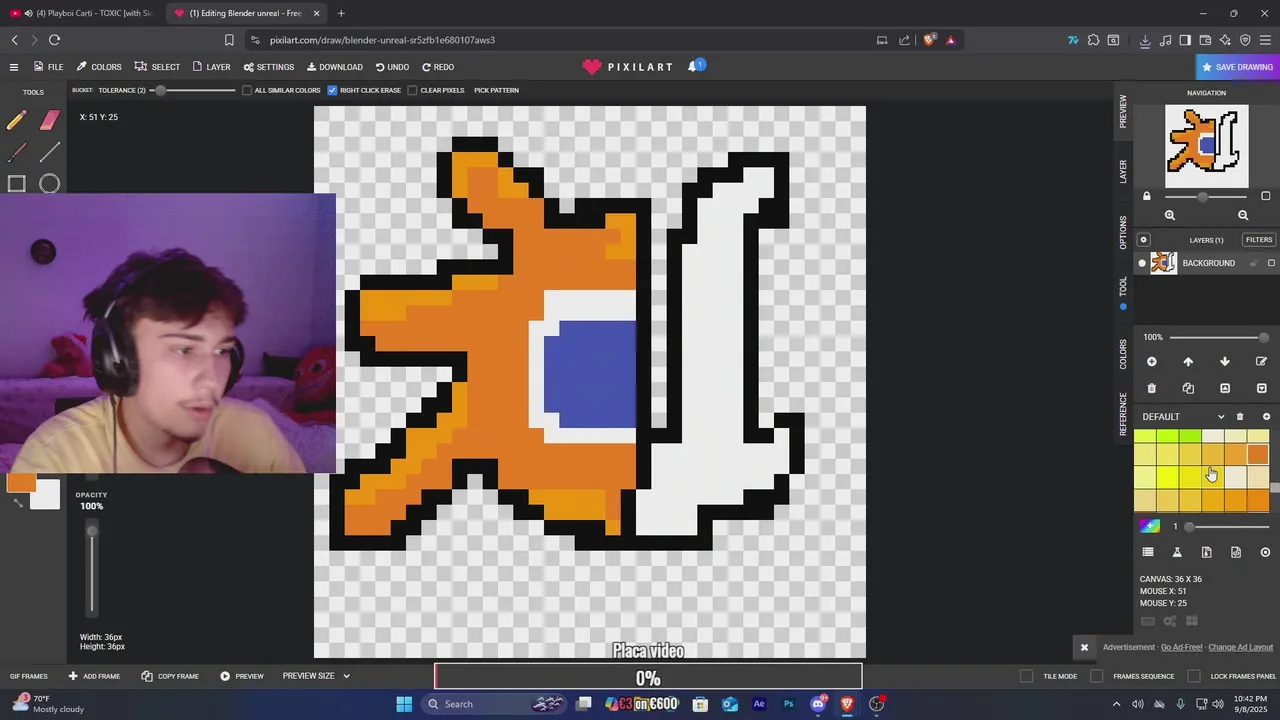
Task: Open the hamburger menu
Action: [13, 67]
